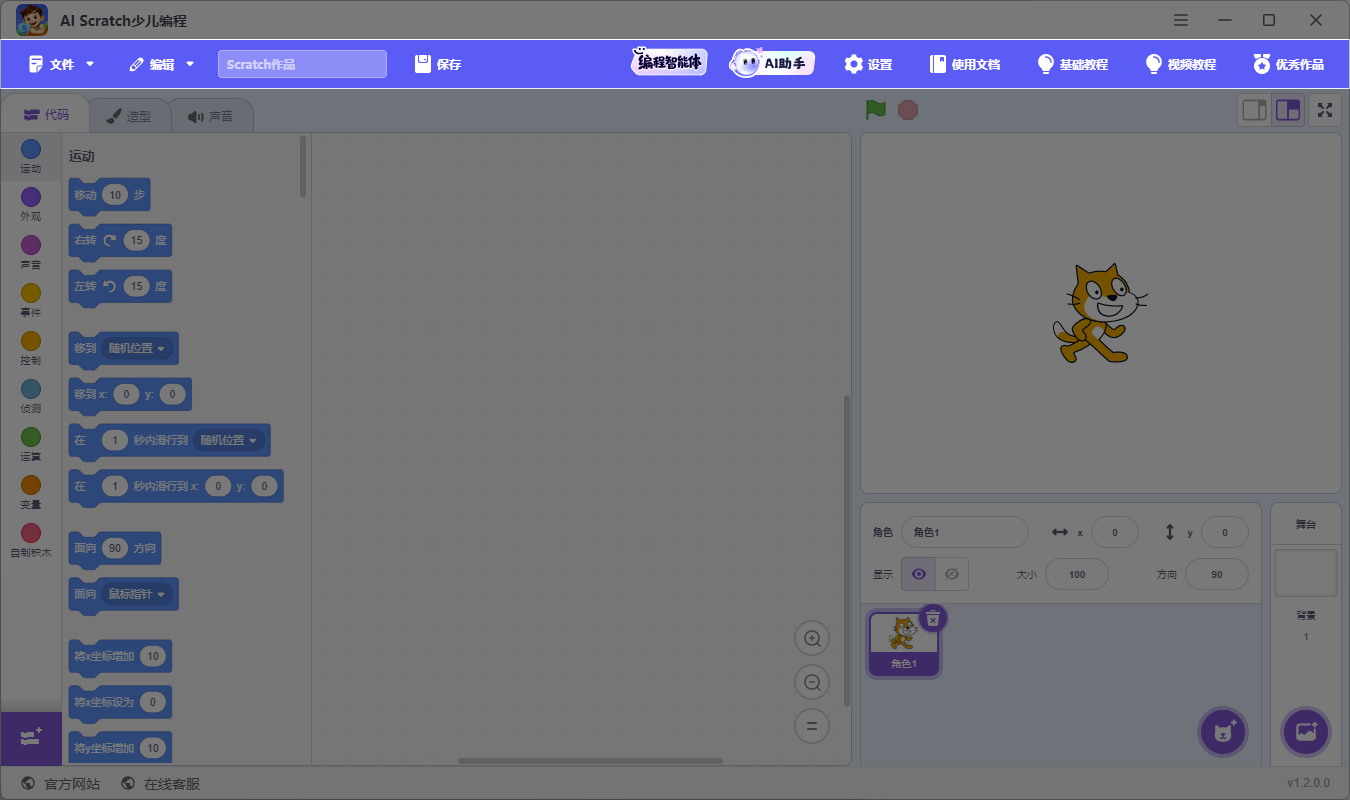The image size is (1350, 800).
Task: Select the Motion category circle
Action: 31,149
